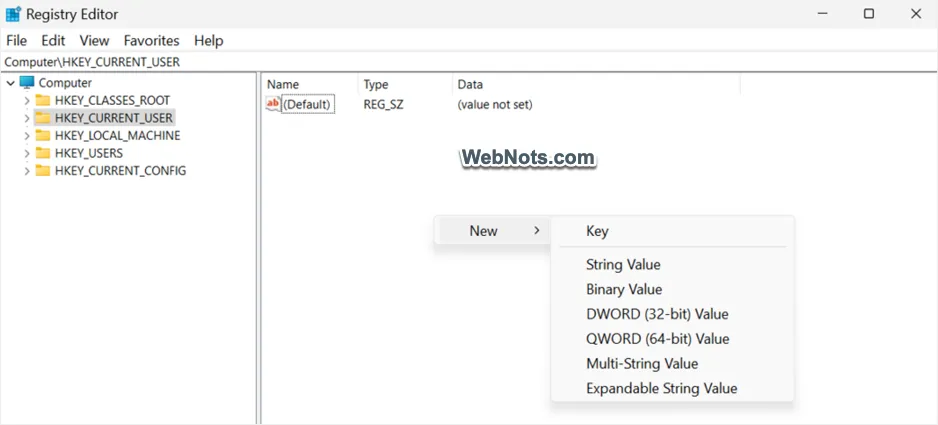Image resolution: width=938 pixels, height=425 pixels.
Task: Choose String Value from the submenu
Action: pyautogui.click(x=672, y=265)
